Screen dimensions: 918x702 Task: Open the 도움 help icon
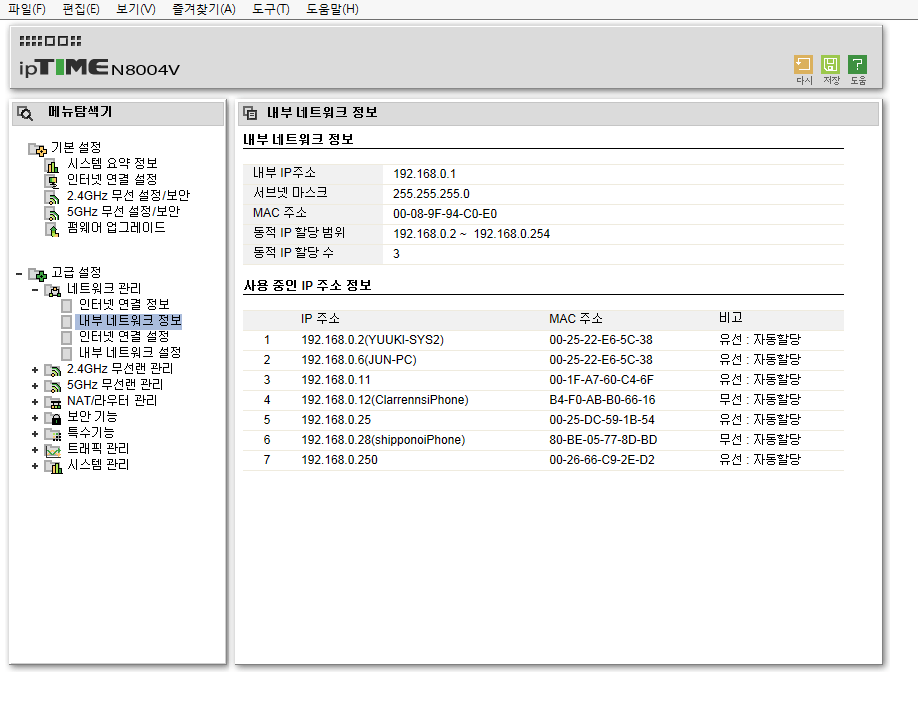(857, 64)
